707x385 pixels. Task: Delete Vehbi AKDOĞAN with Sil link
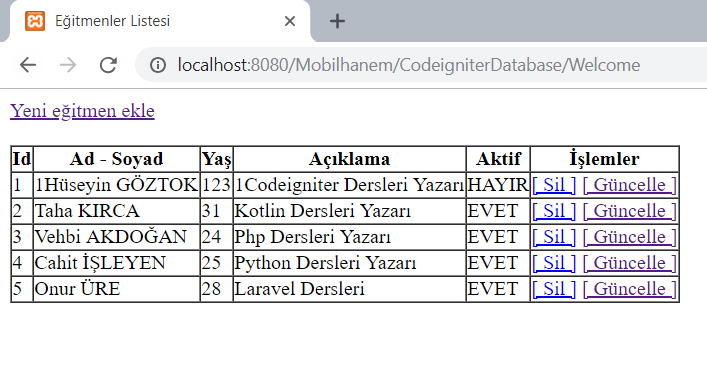click(554, 237)
